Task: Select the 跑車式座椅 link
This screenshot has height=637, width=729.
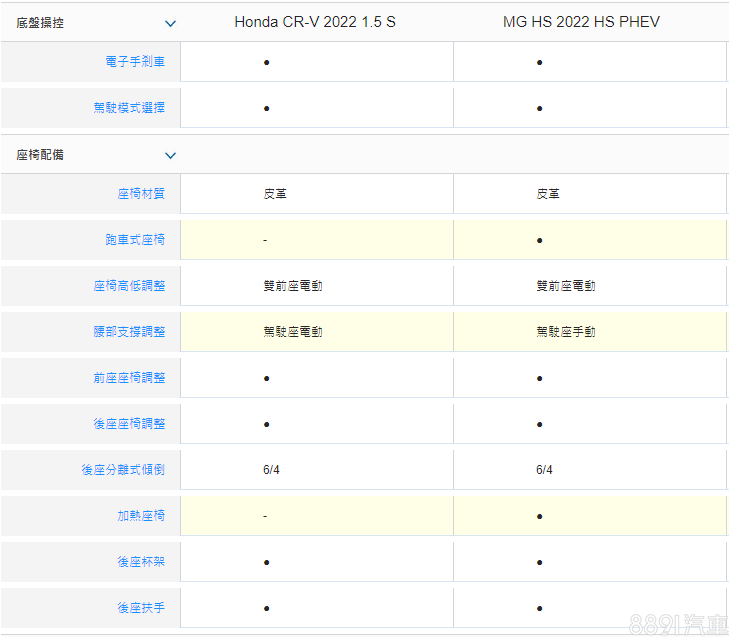Action: (135, 240)
